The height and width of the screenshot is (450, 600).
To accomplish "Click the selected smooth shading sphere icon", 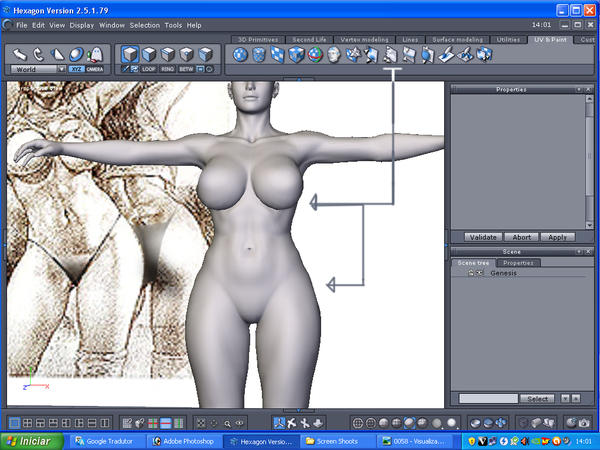I will tap(410, 423).
